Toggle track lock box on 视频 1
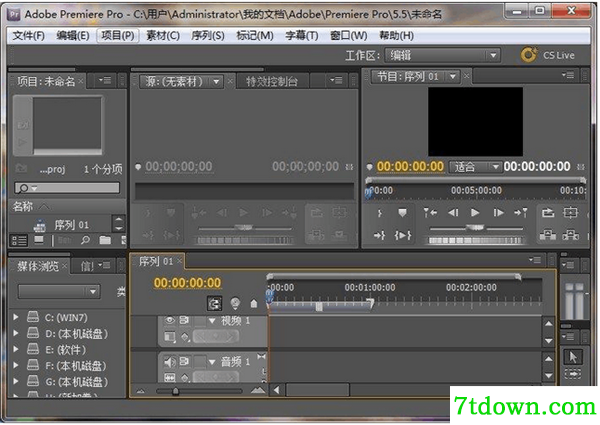The image size is (600, 425). [199, 320]
